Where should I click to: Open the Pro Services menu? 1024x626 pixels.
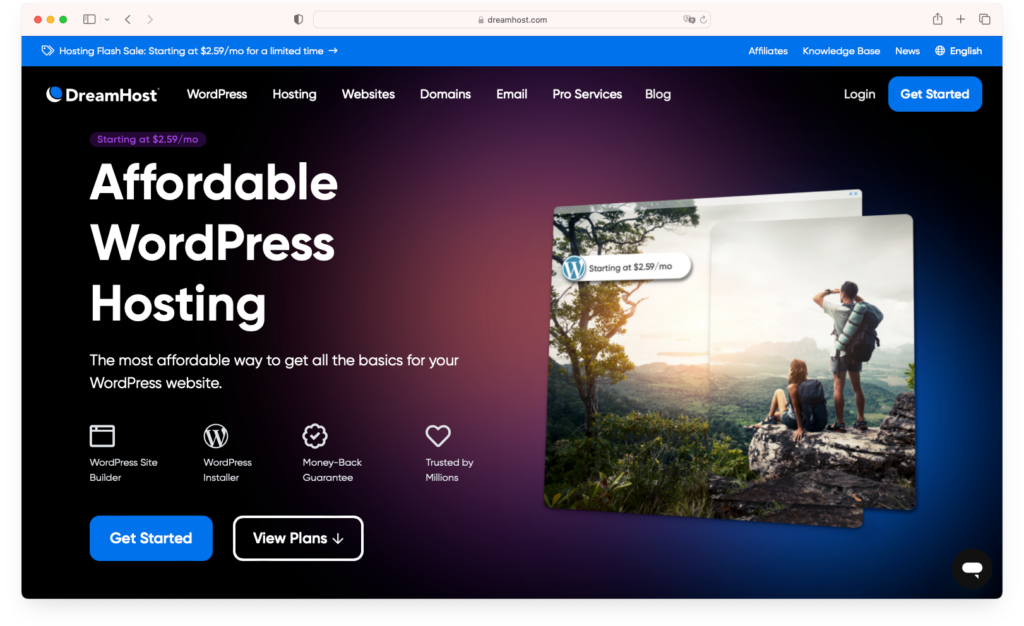coord(587,94)
